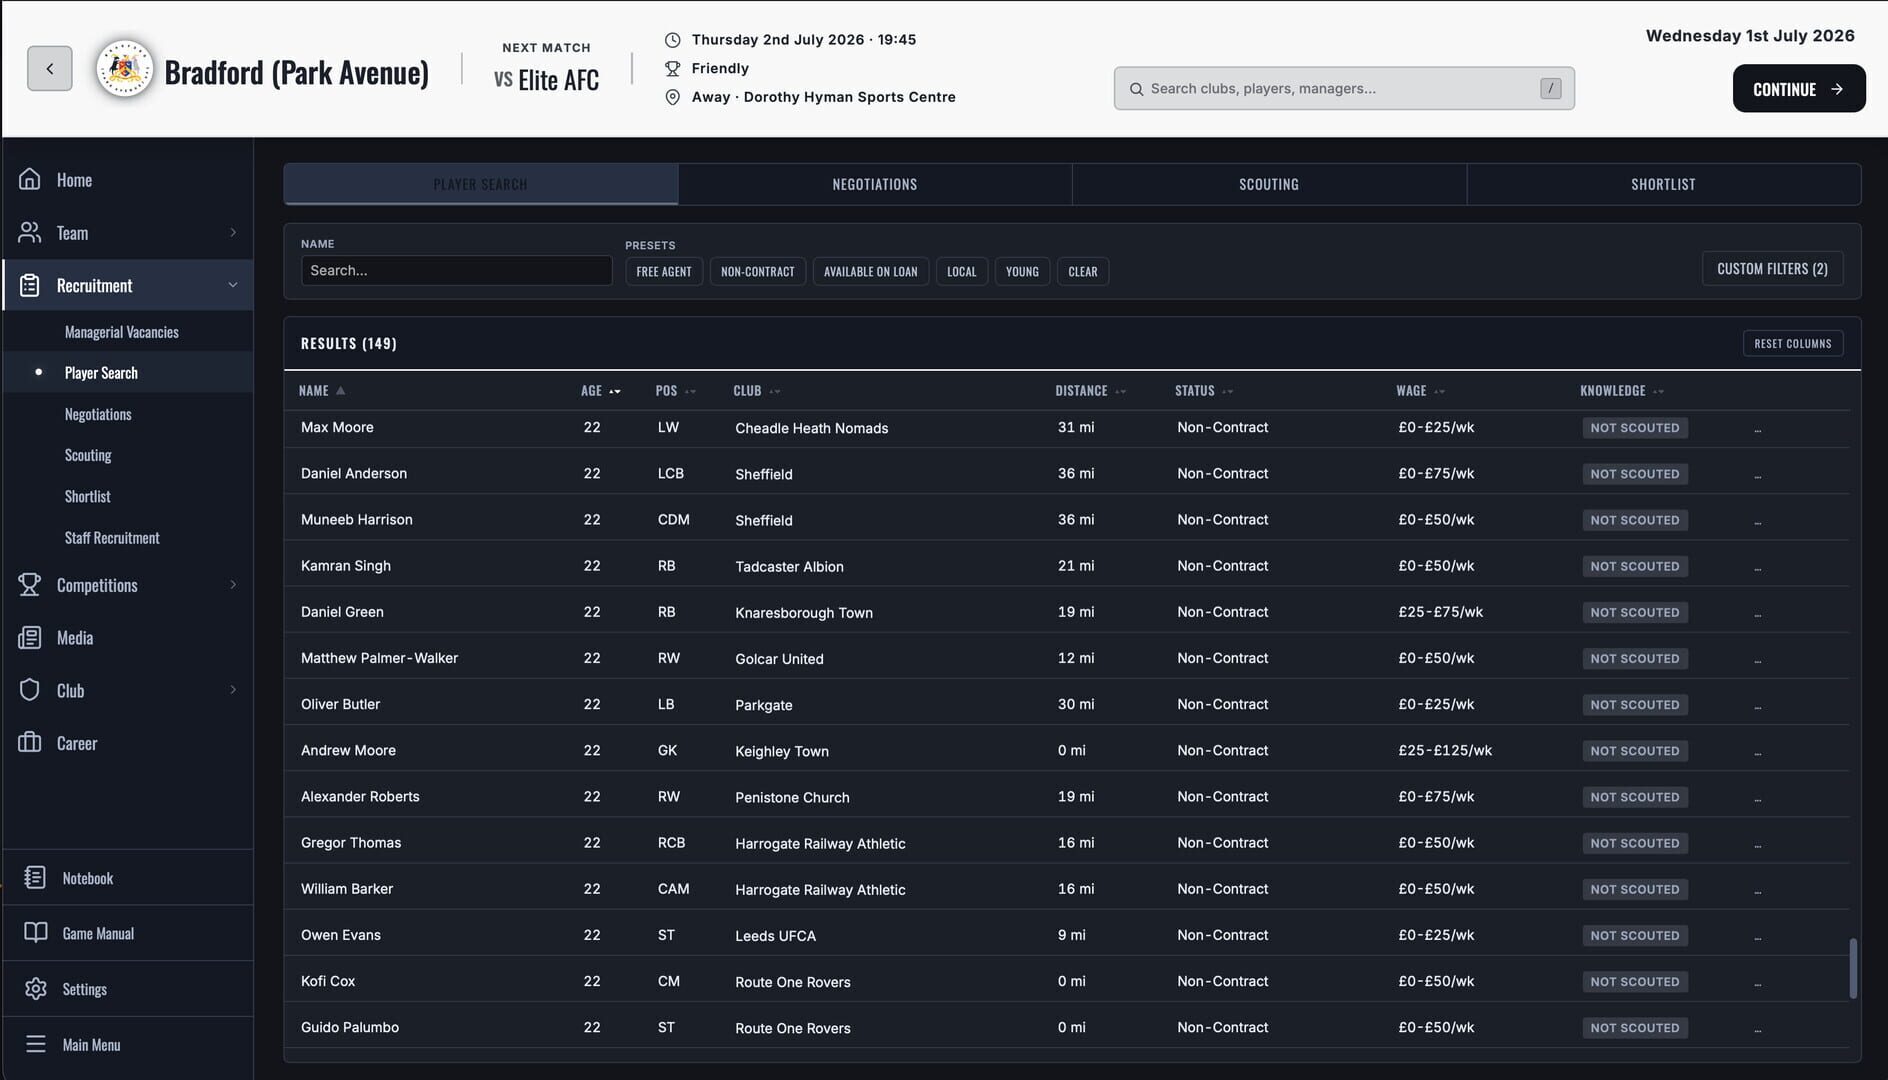Sort results by Wage column
The height and width of the screenshot is (1080, 1888).
point(1420,391)
